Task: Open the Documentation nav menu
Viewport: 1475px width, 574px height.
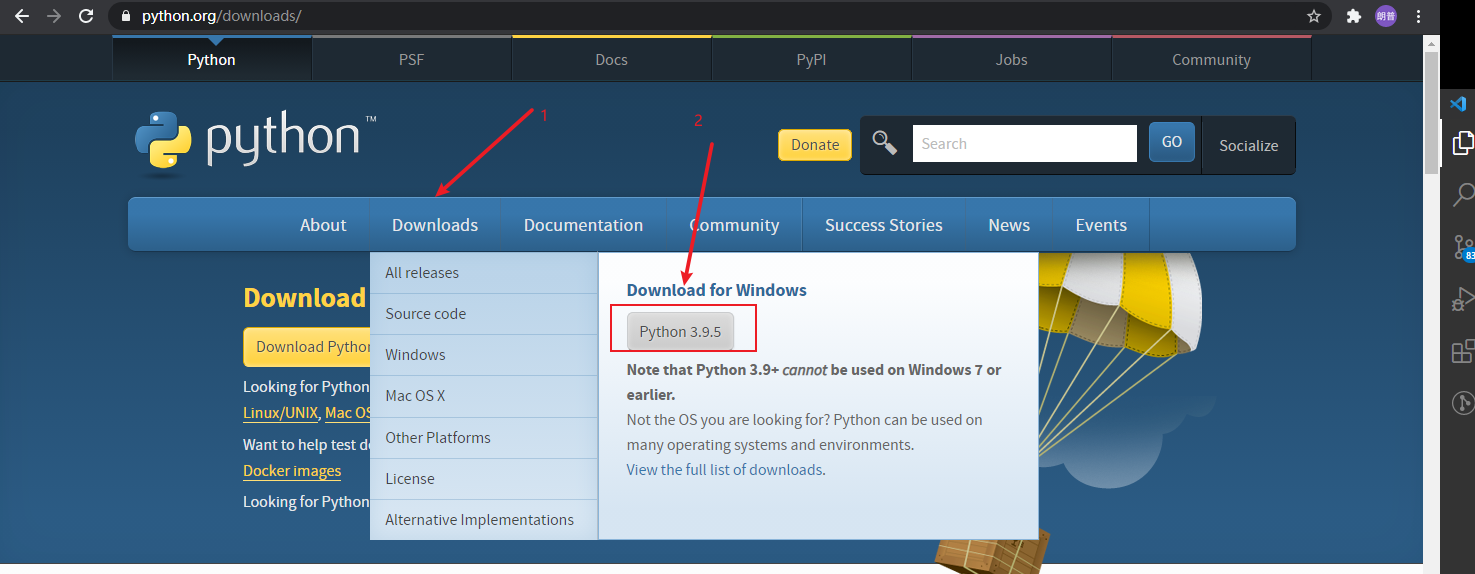Action: (584, 225)
